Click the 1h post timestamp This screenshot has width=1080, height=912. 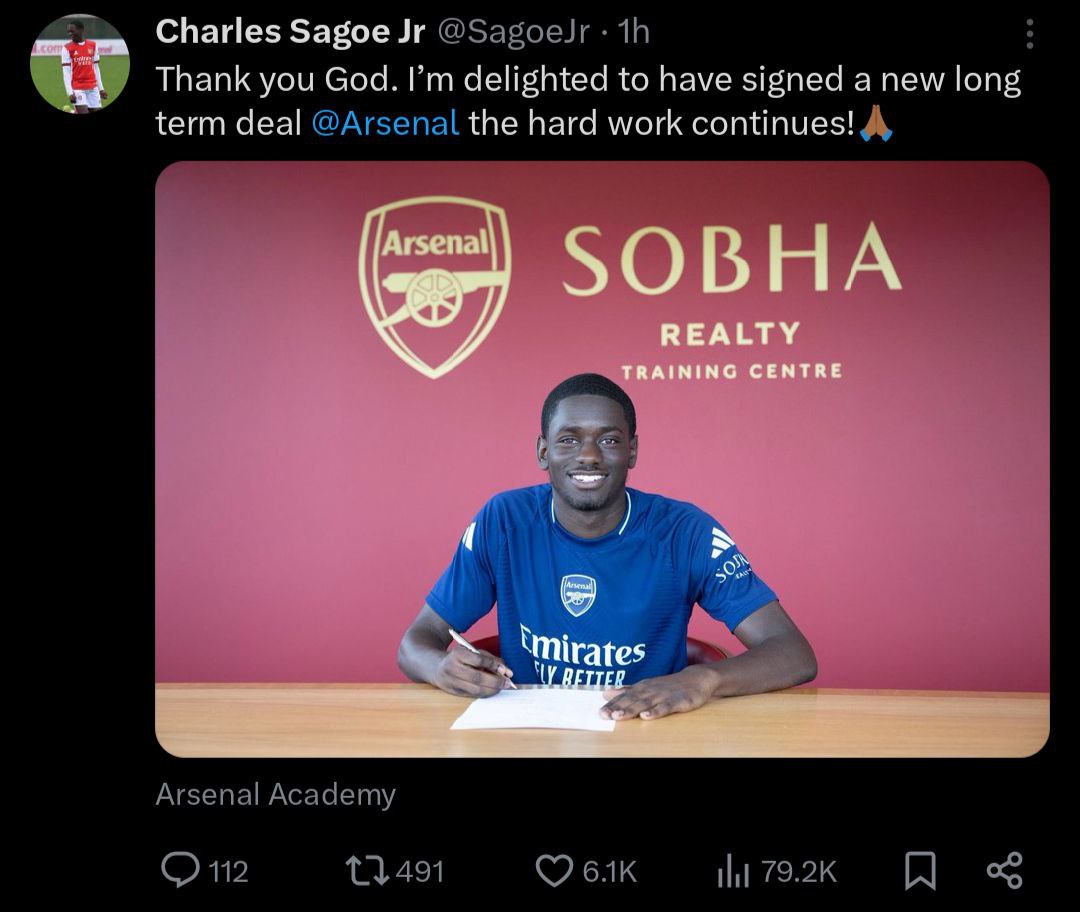(x=634, y=32)
